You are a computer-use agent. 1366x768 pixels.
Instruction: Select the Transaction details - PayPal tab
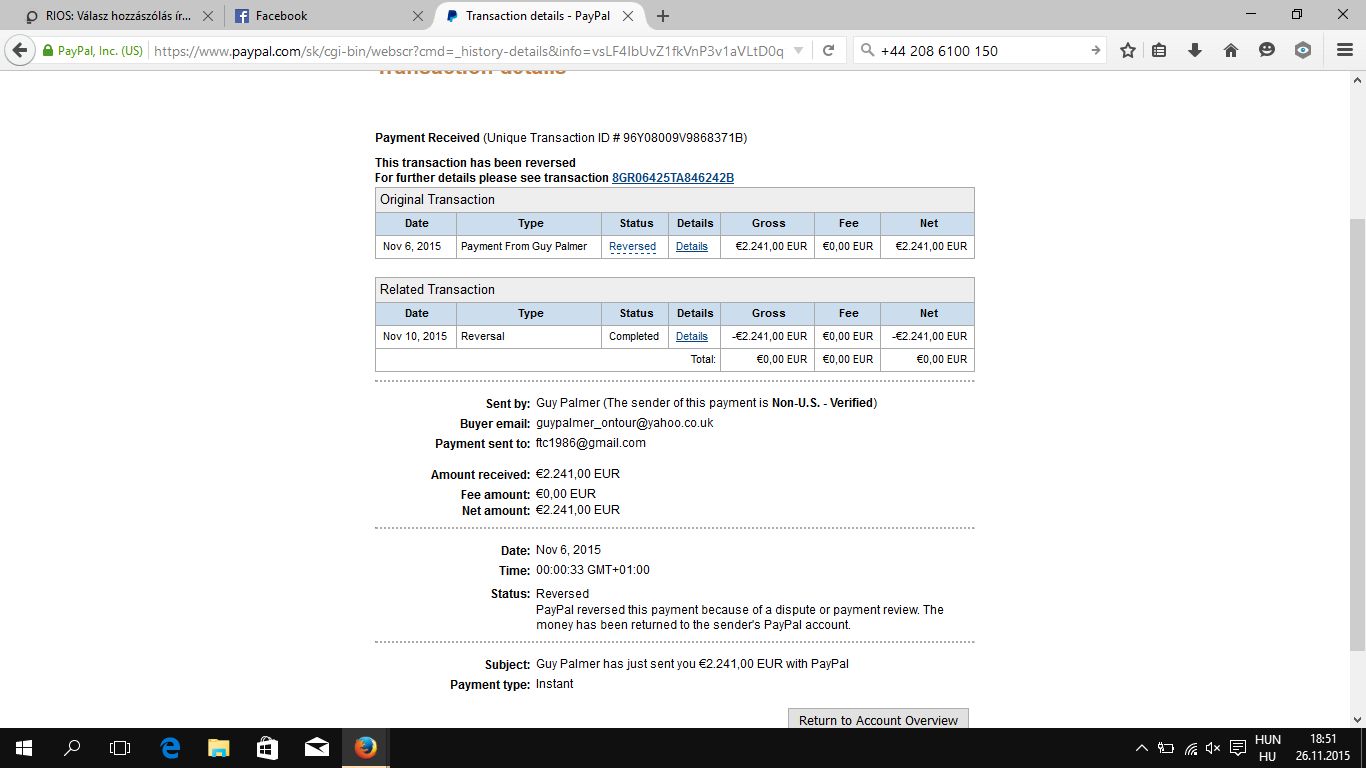[x=539, y=16]
